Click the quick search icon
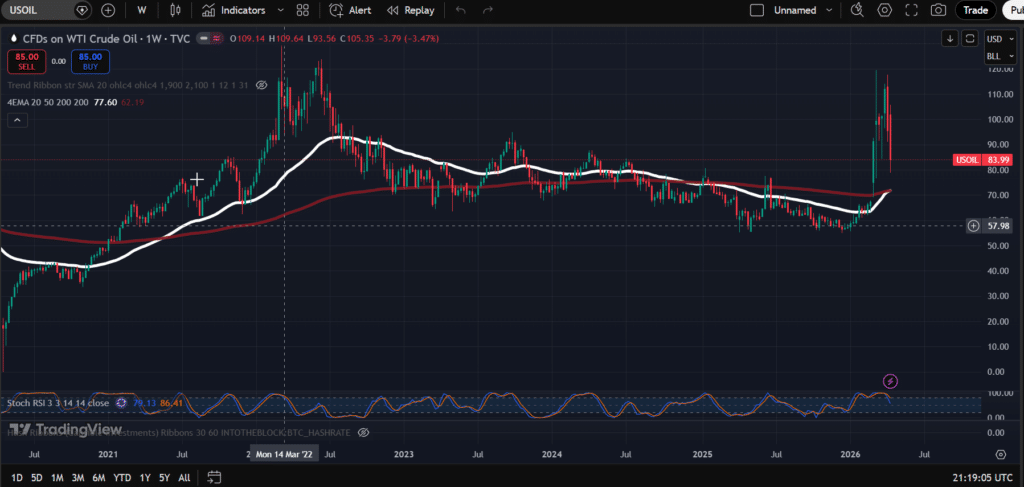 coord(857,10)
